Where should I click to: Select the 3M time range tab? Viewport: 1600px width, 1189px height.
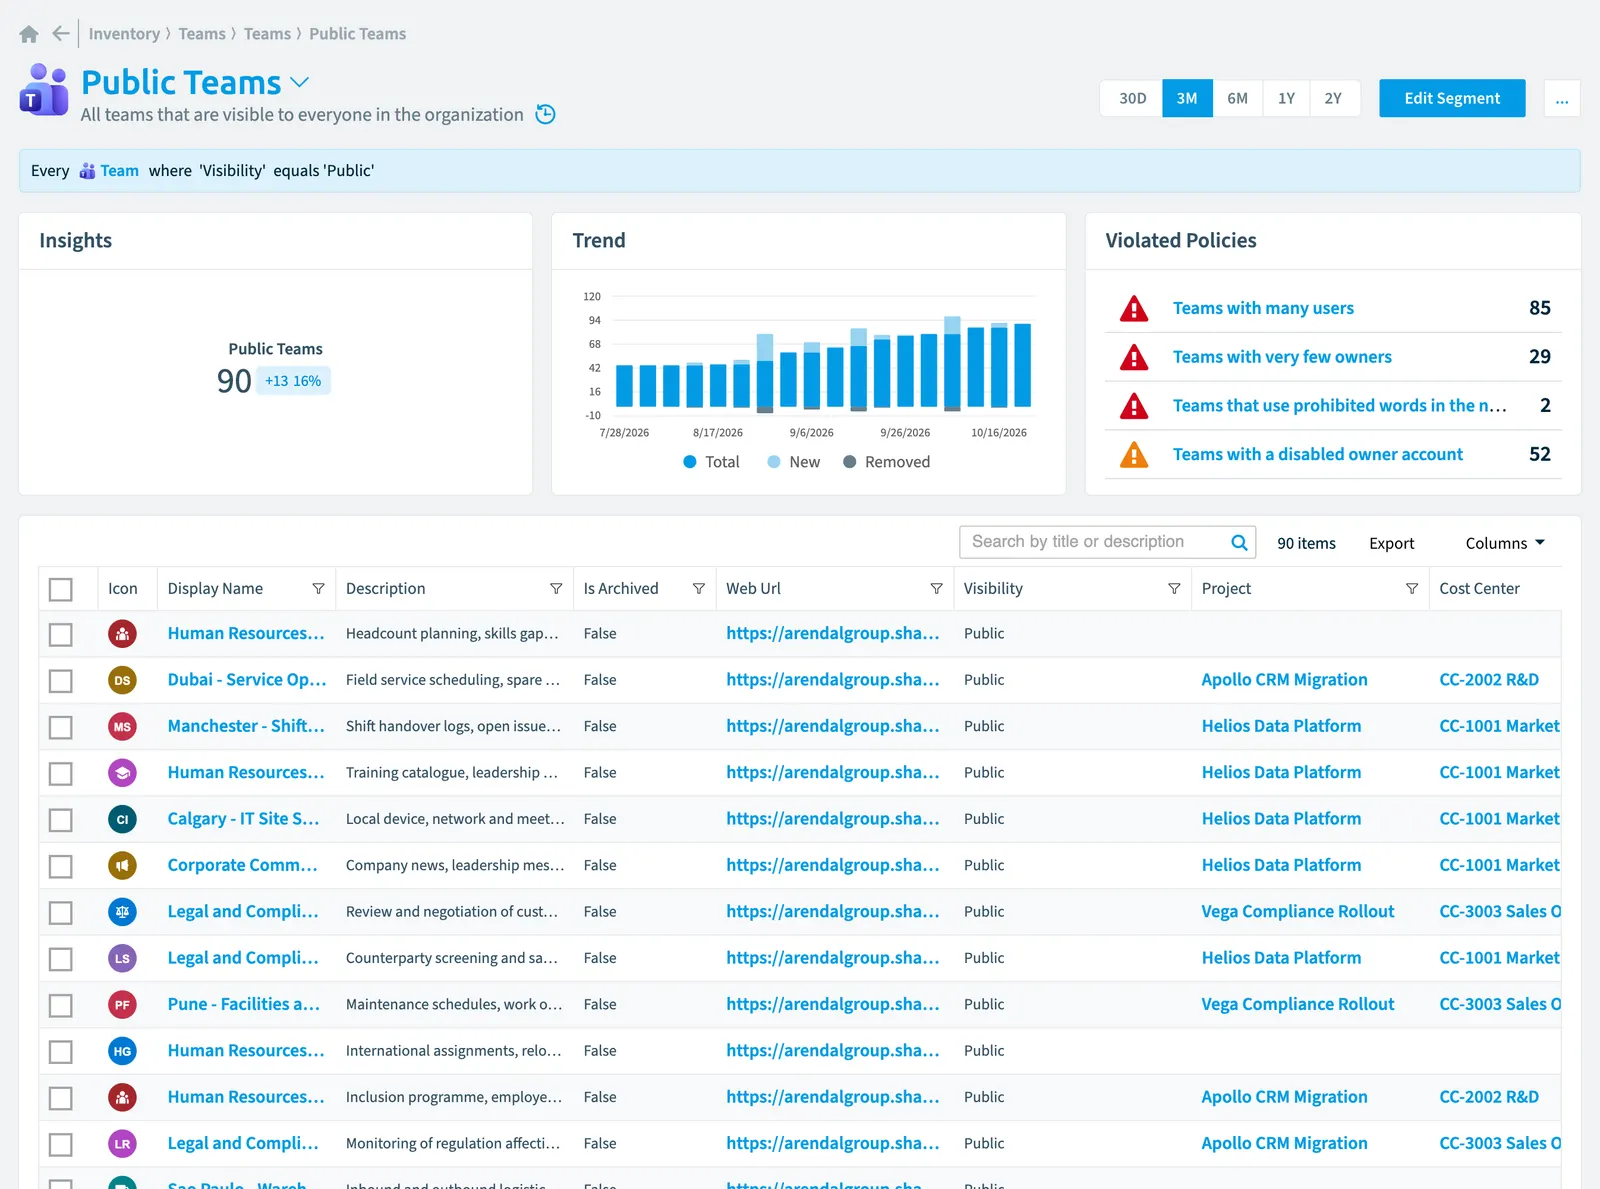click(1187, 98)
